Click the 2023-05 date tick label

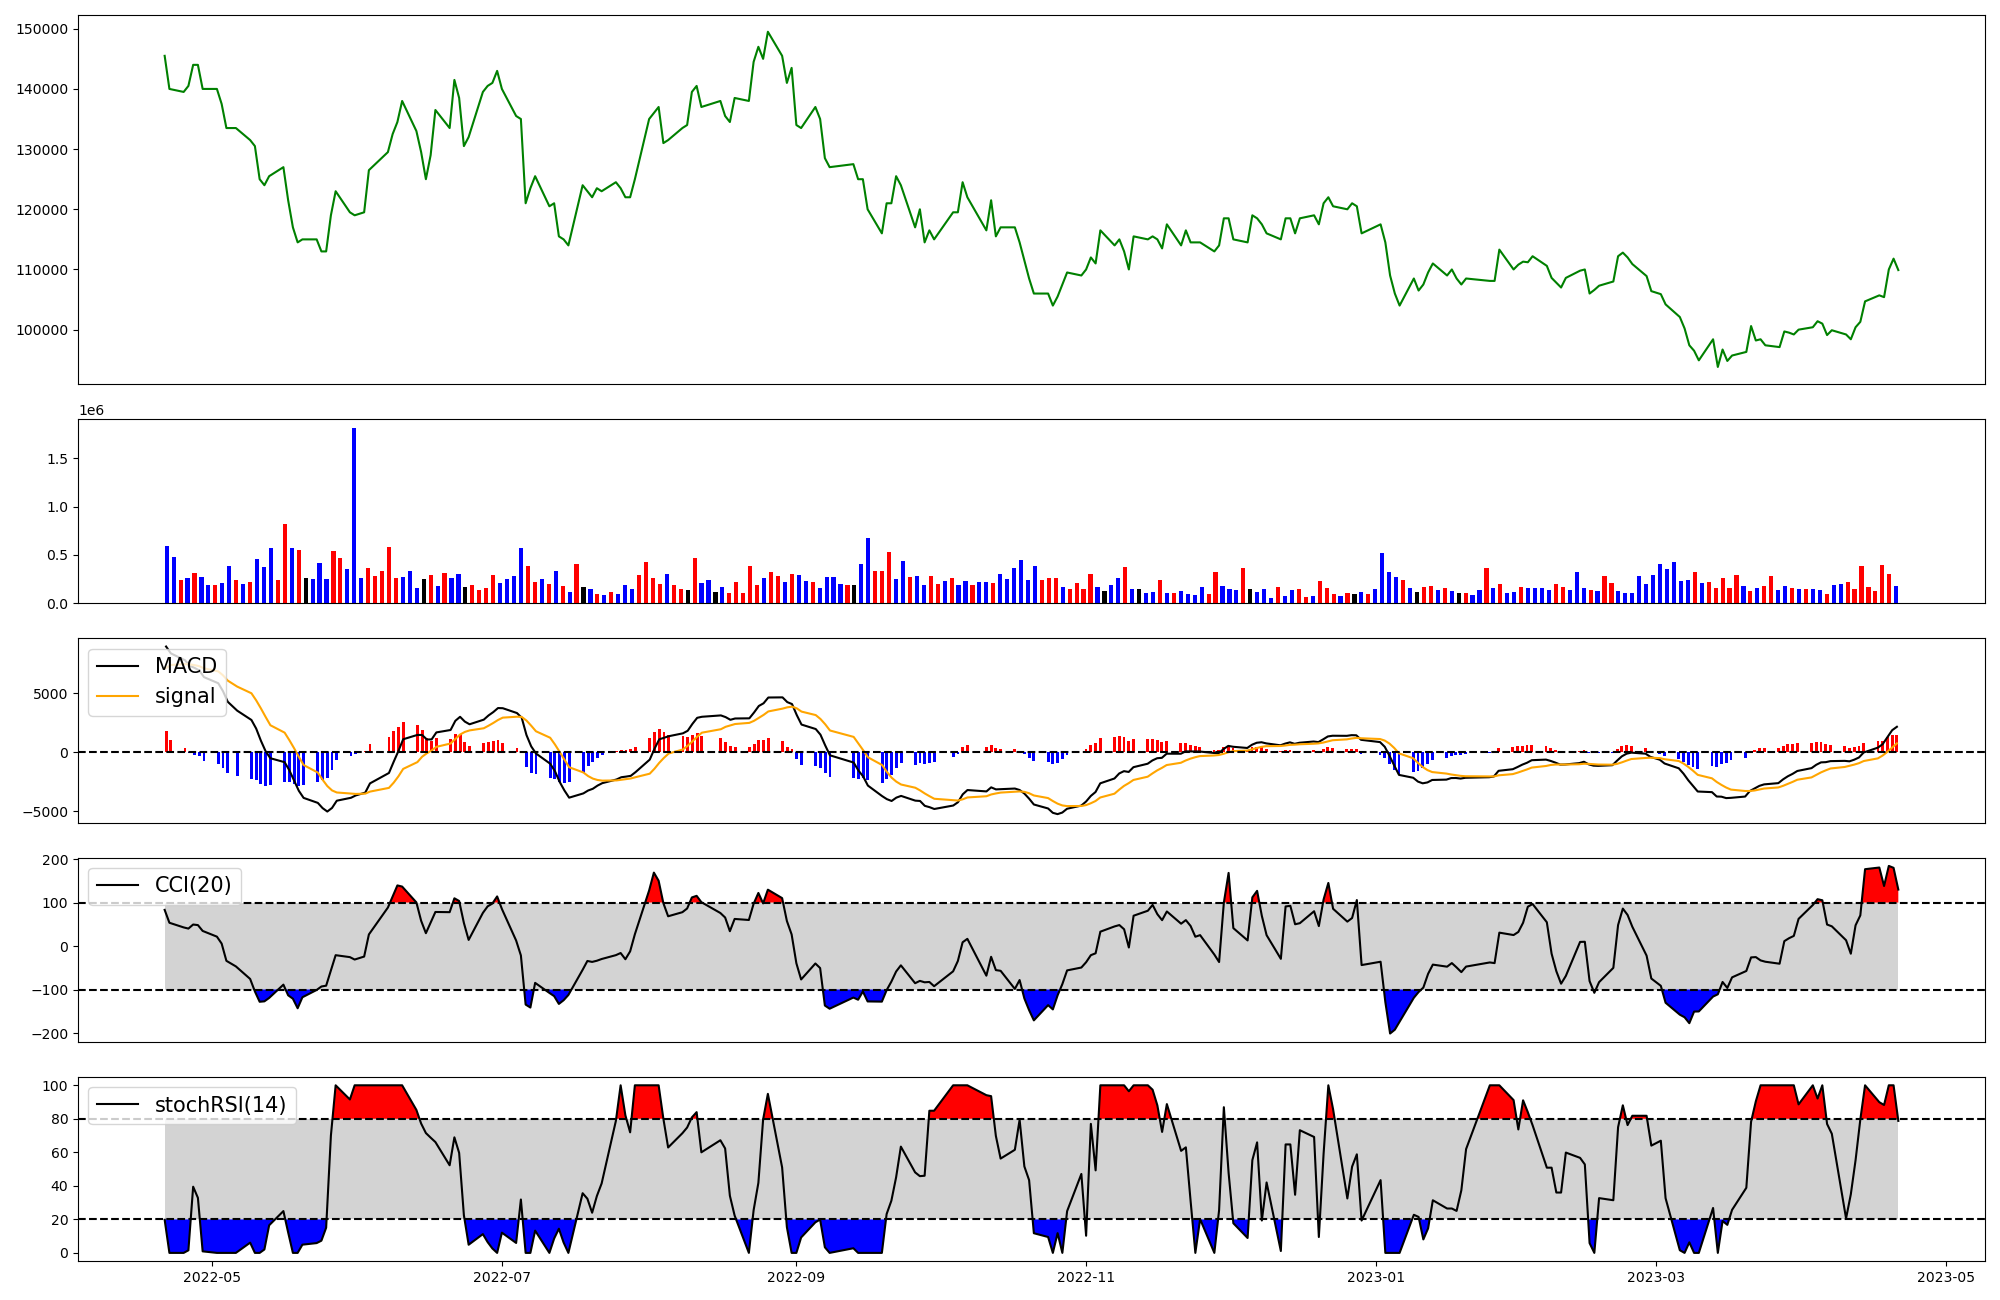click(x=1945, y=1277)
